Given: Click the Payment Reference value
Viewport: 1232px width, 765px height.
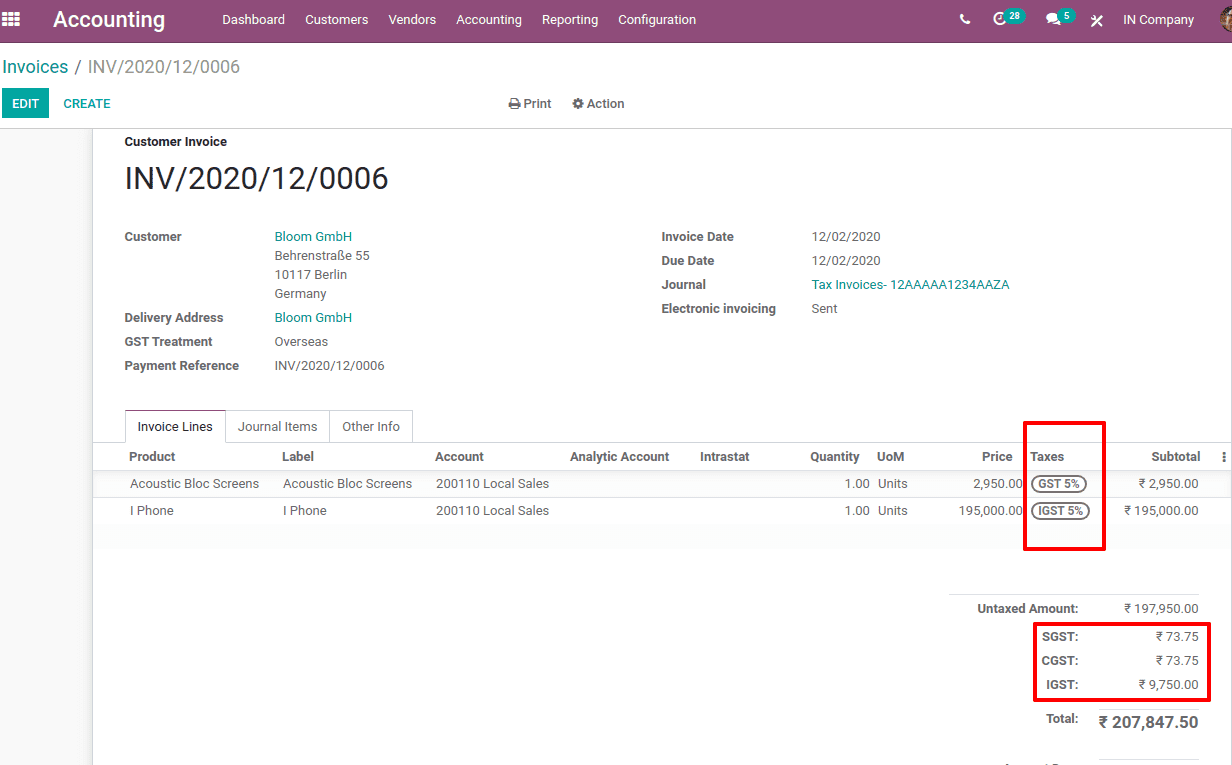Looking at the screenshot, I should click(x=329, y=366).
